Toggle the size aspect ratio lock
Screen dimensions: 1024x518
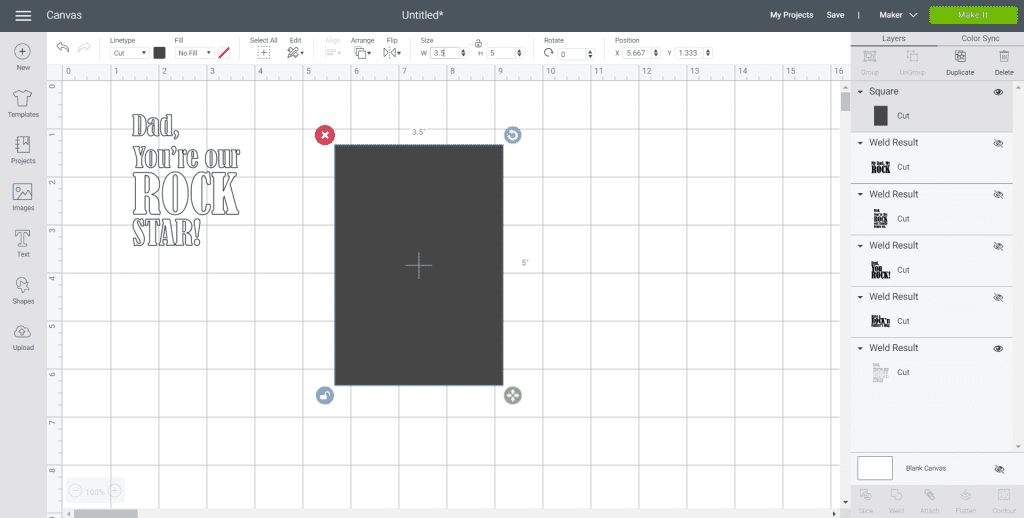(x=478, y=43)
